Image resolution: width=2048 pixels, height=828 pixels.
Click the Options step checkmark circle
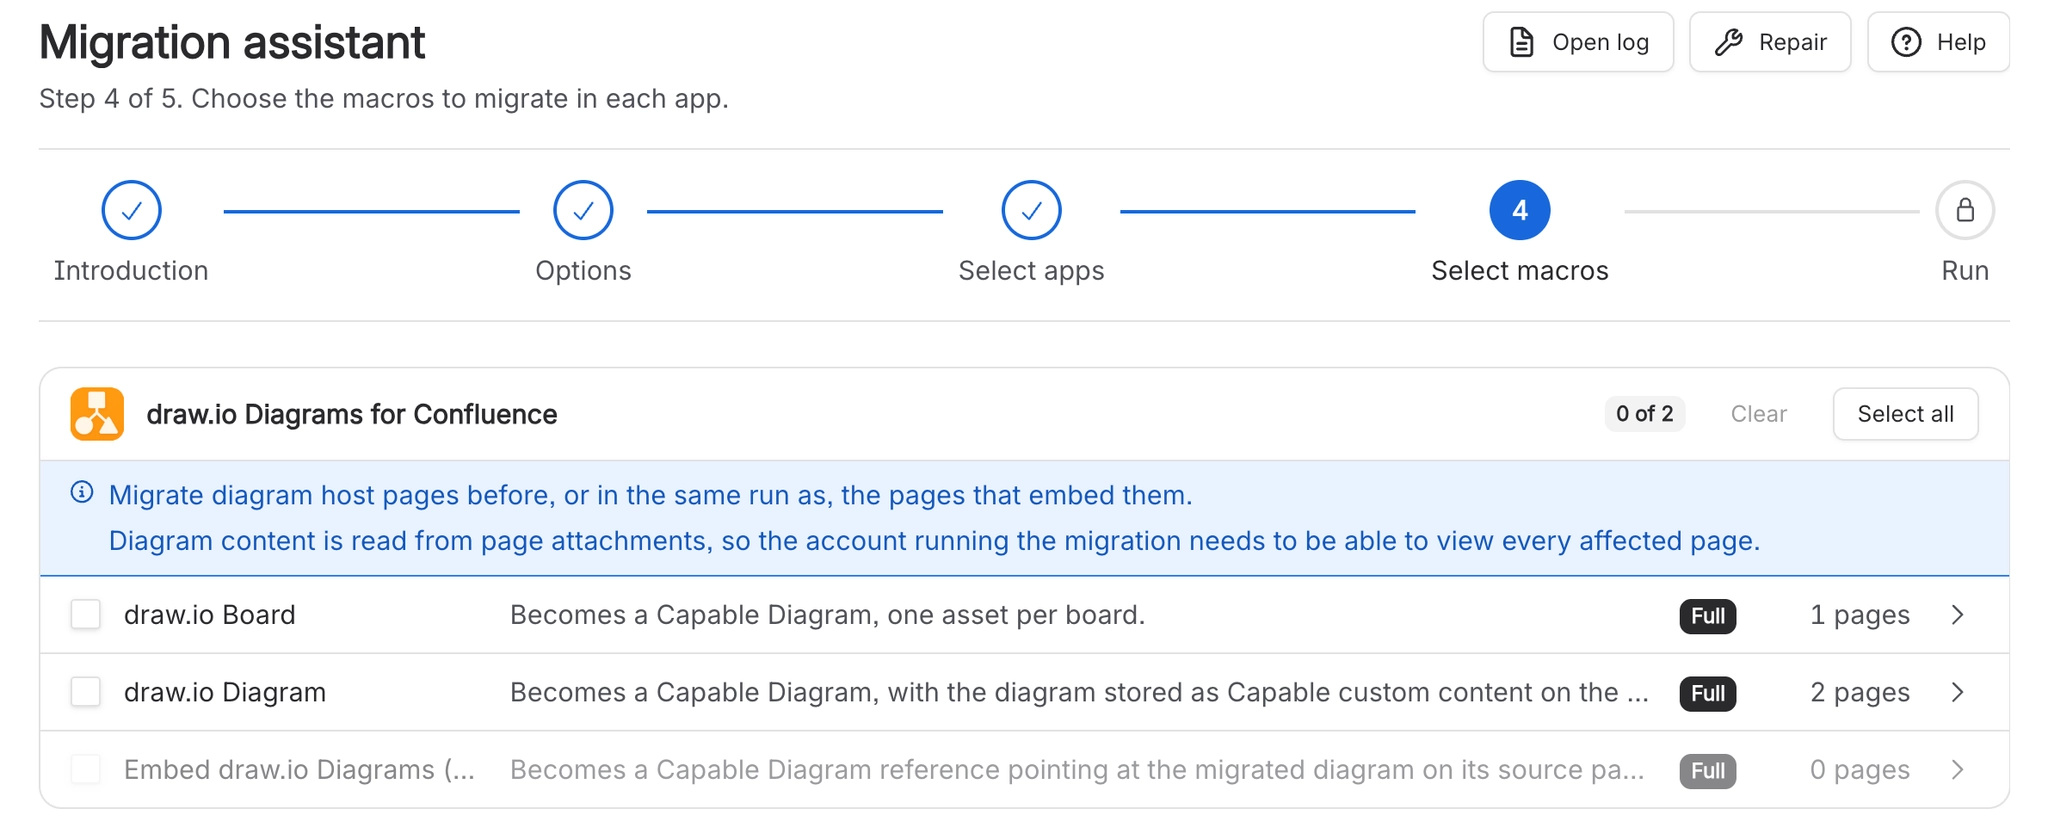point(583,210)
